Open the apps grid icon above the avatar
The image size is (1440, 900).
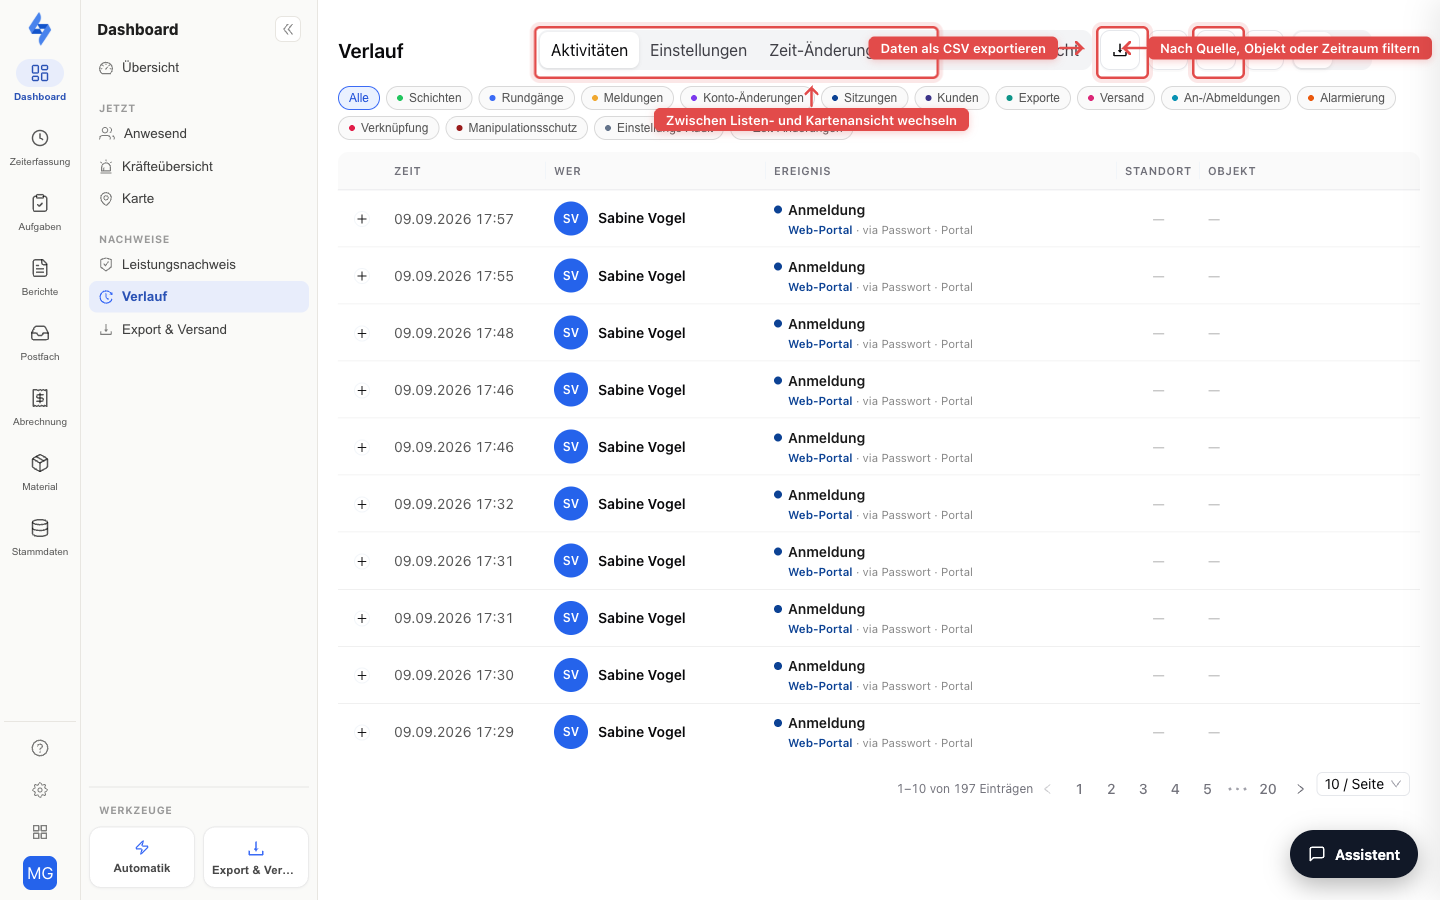pyautogui.click(x=40, y=832)
